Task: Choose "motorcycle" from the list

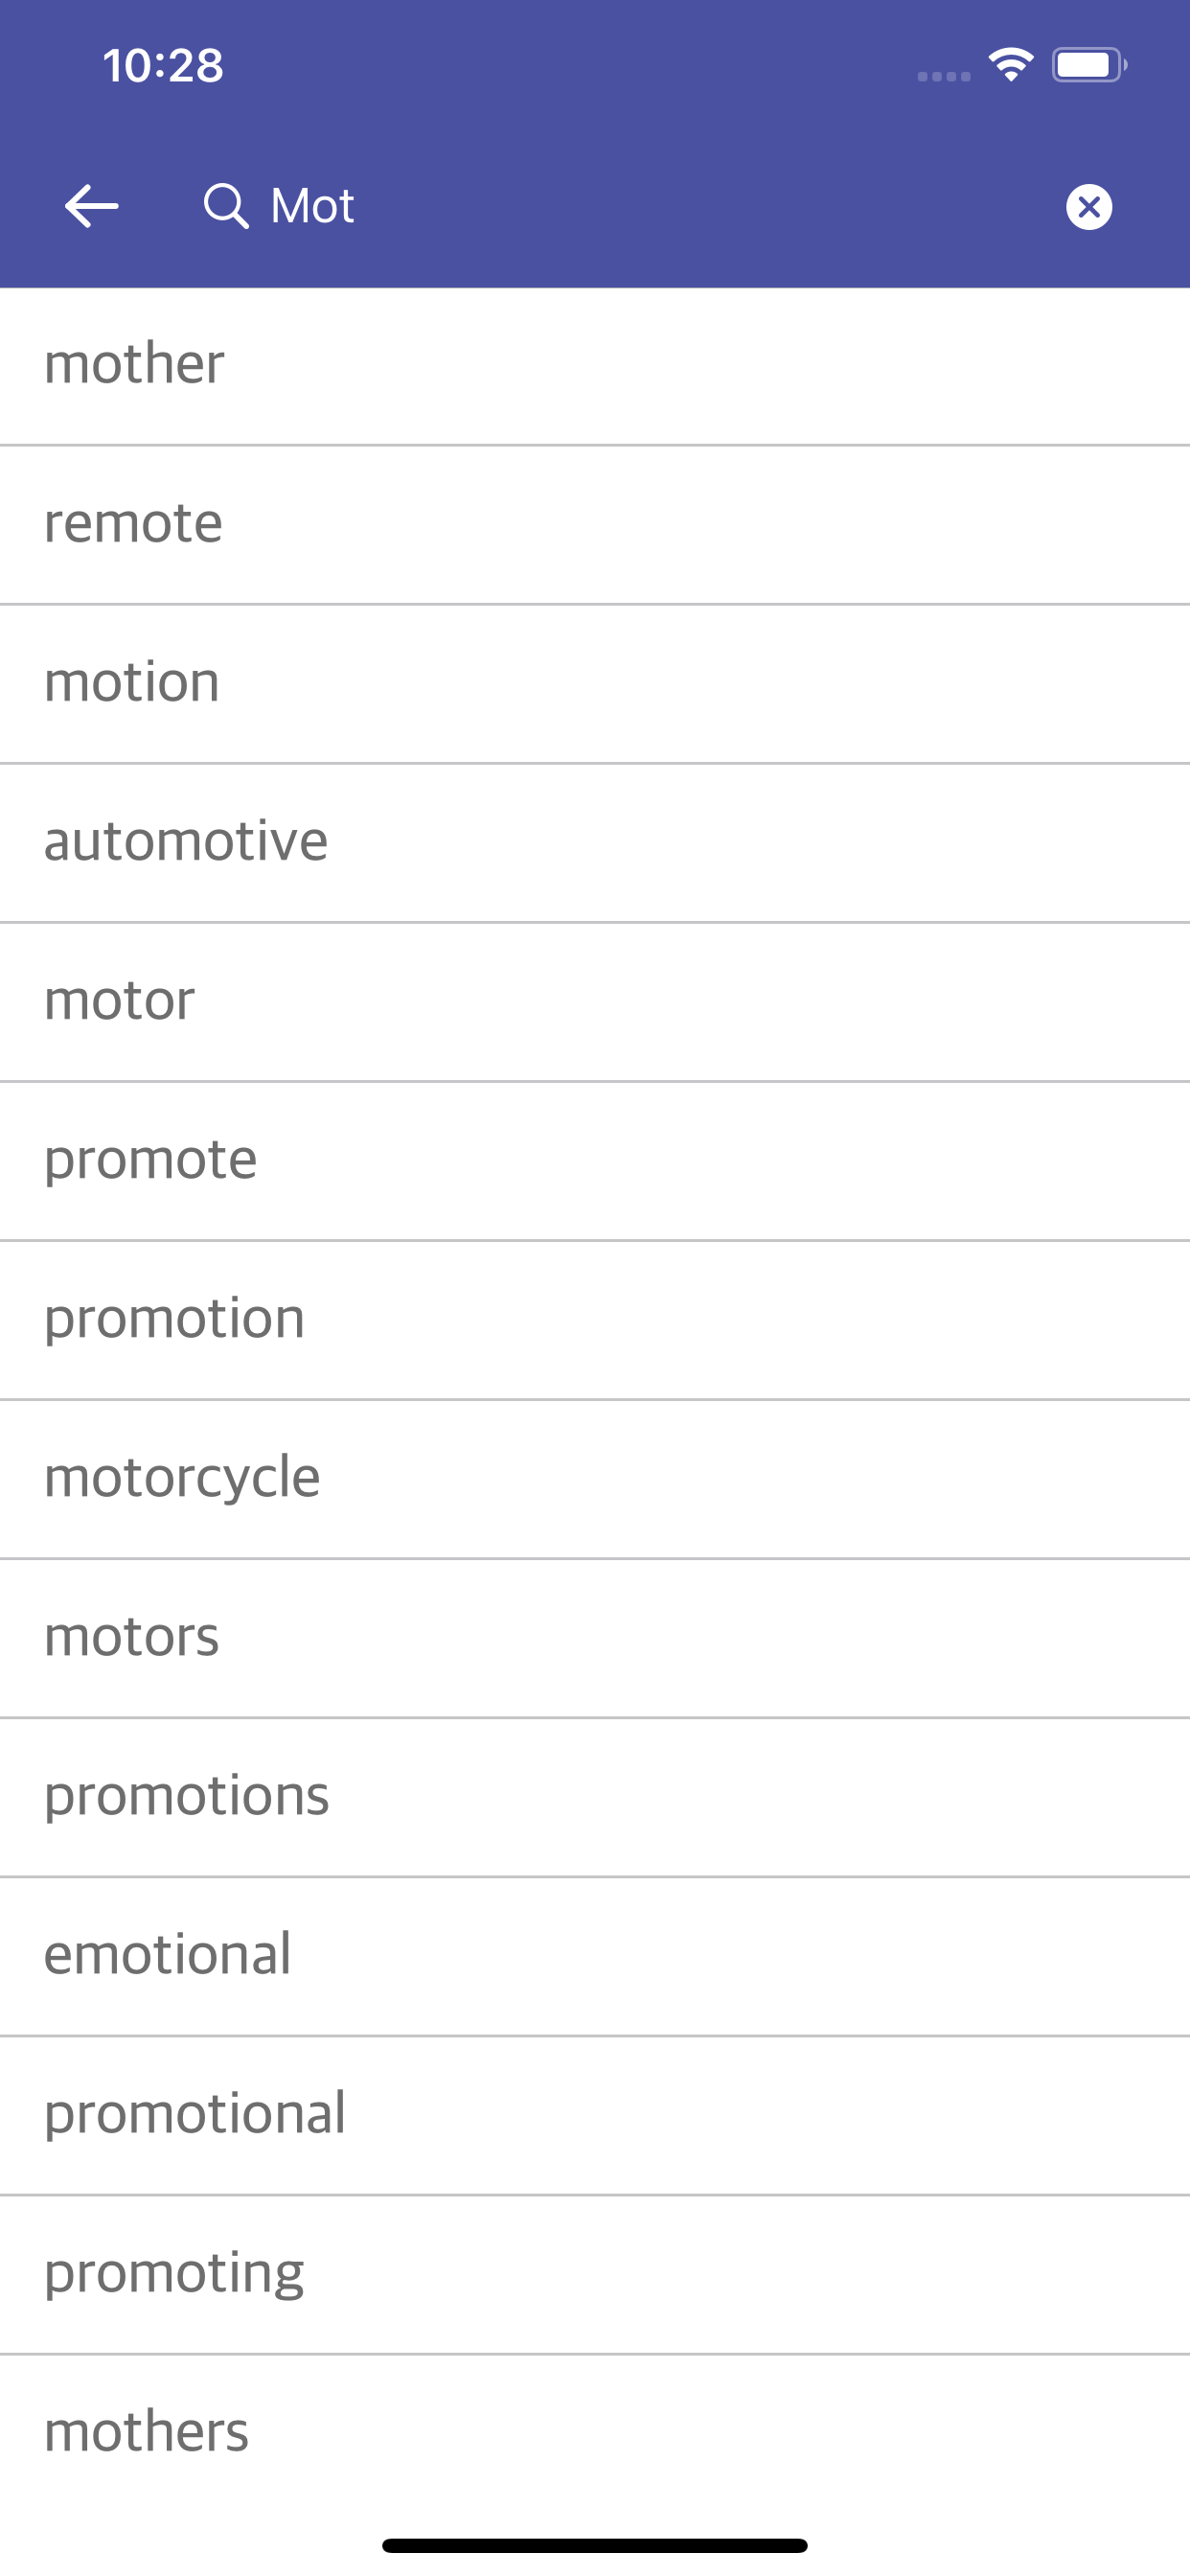Action: tap(595, 1479)
